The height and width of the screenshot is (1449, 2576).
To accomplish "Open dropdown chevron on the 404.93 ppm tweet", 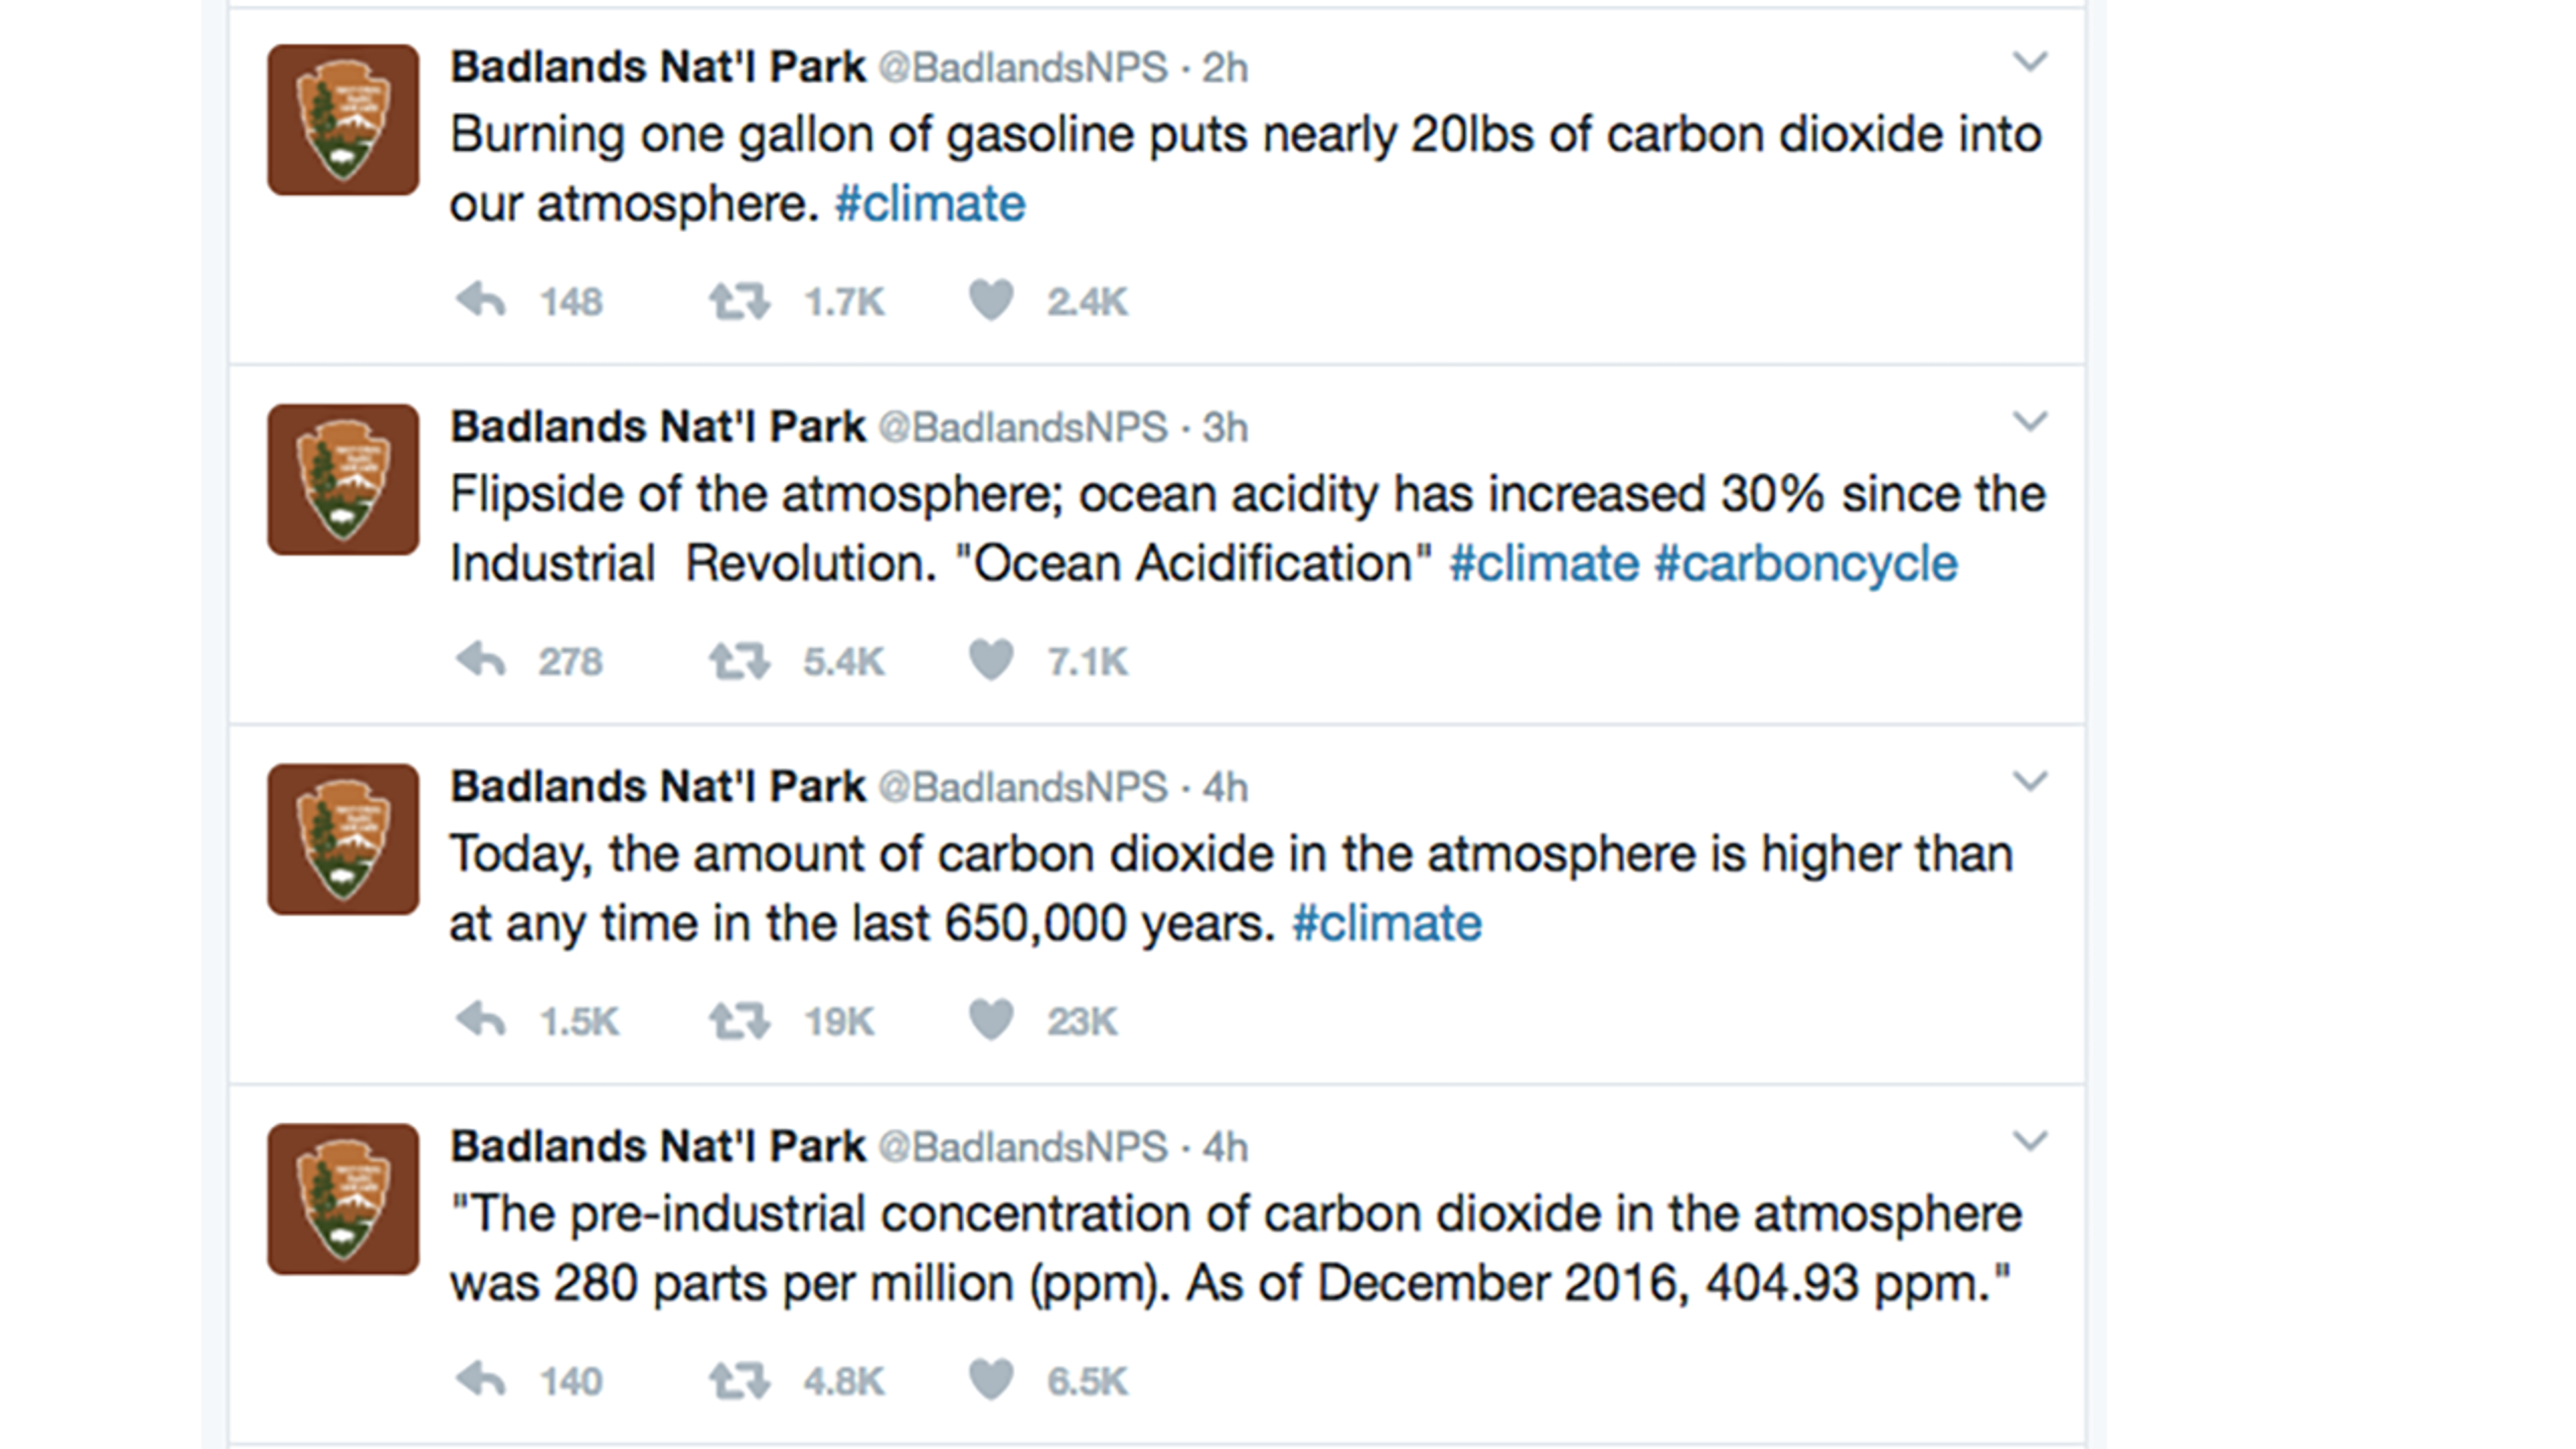I will (x=2029, y=1141).
